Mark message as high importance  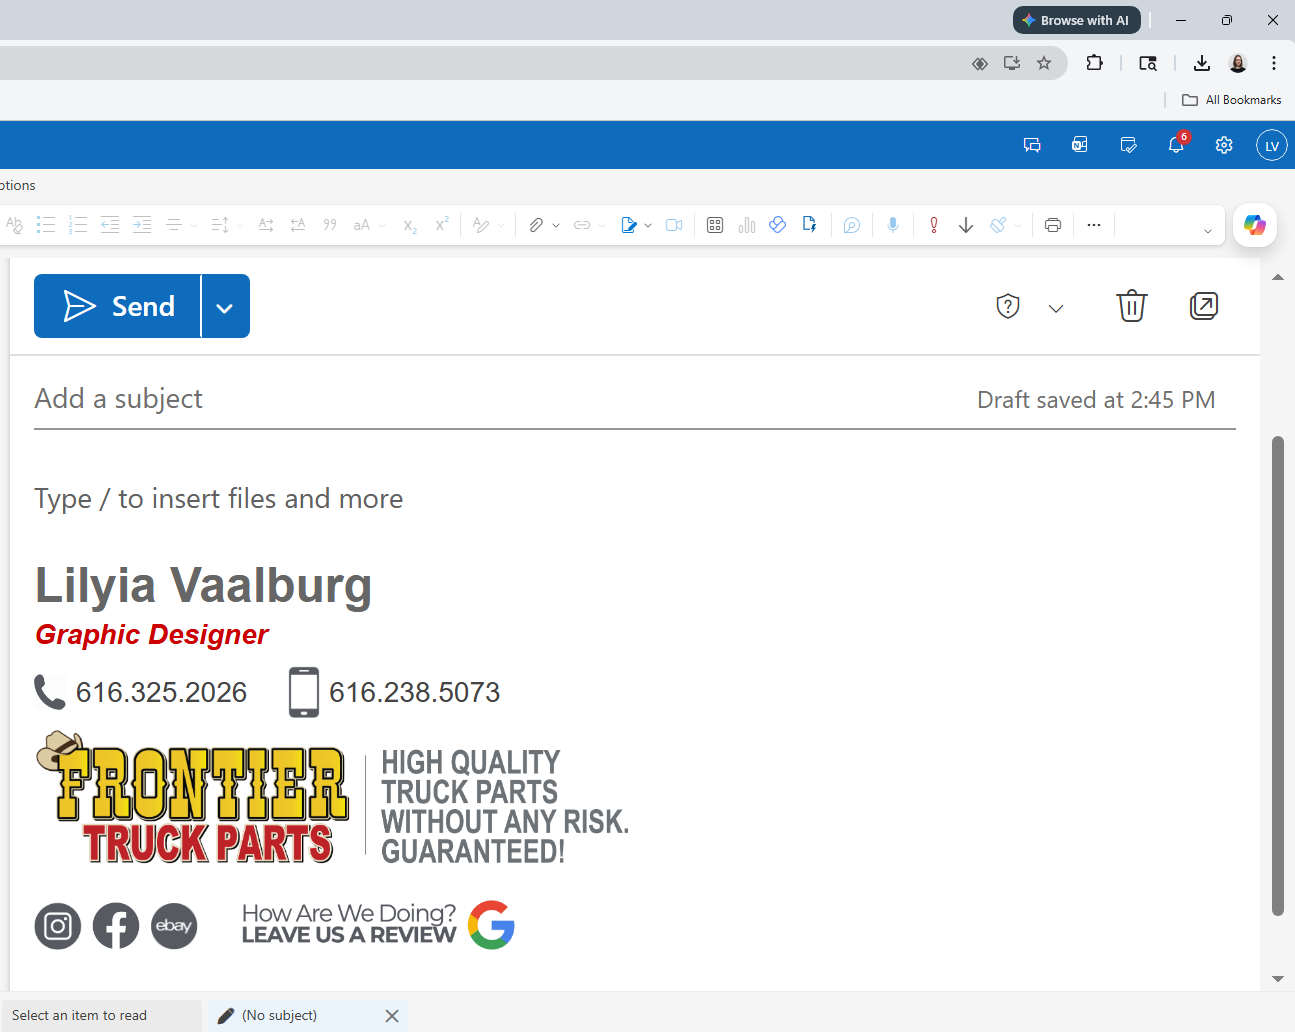click(934, 225)
